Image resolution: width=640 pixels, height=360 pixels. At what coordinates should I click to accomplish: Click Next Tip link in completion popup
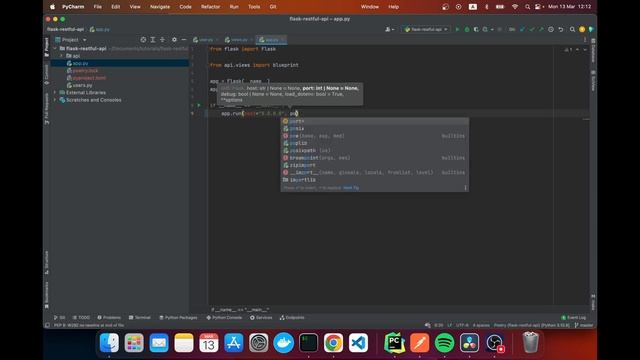(x=351, y=188)
